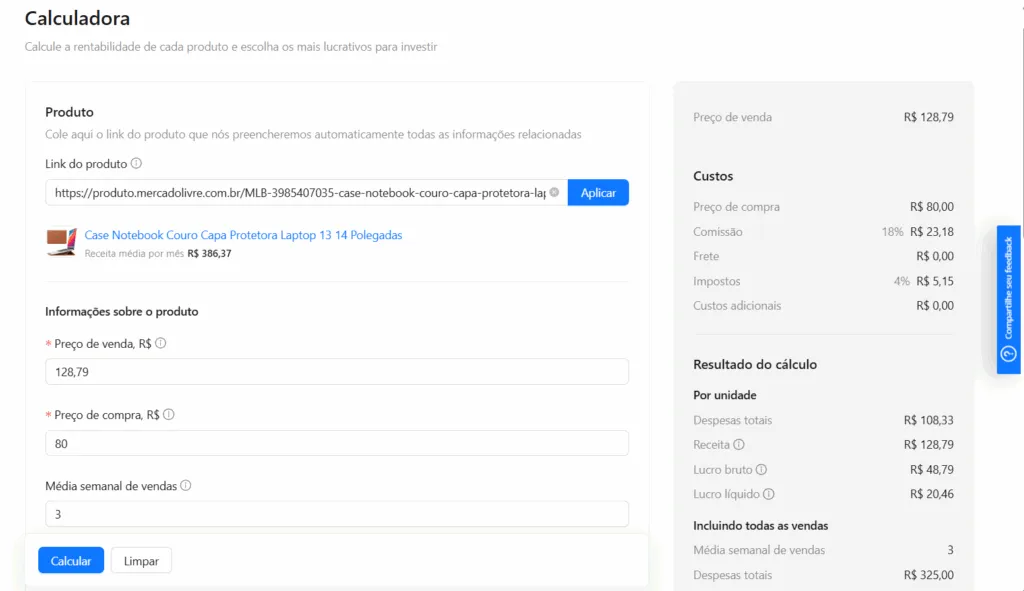1024x591 pixels.
Task: Click the Calcular button
Action: click(70, 560)
